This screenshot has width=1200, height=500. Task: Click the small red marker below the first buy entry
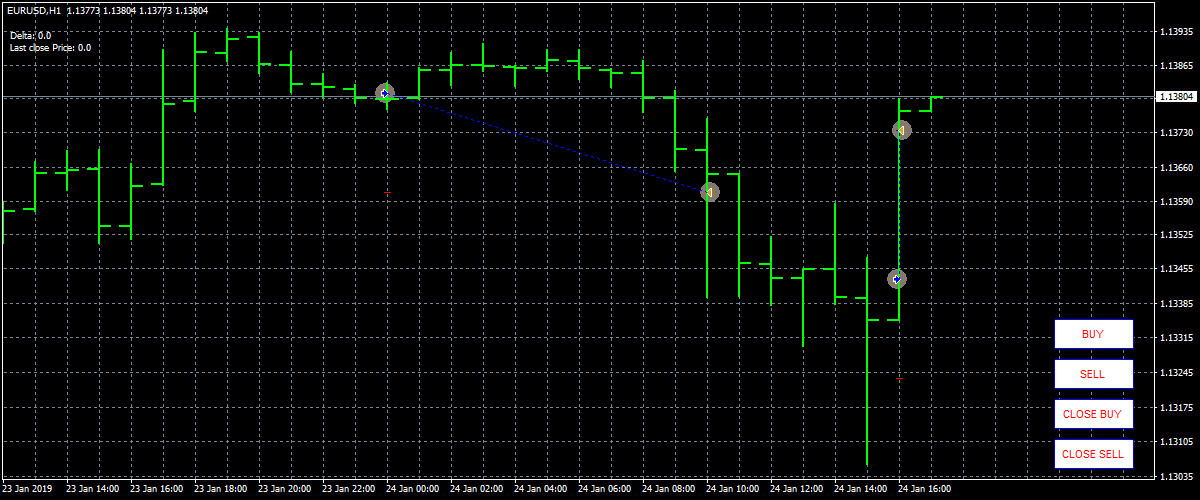[388, 192]
